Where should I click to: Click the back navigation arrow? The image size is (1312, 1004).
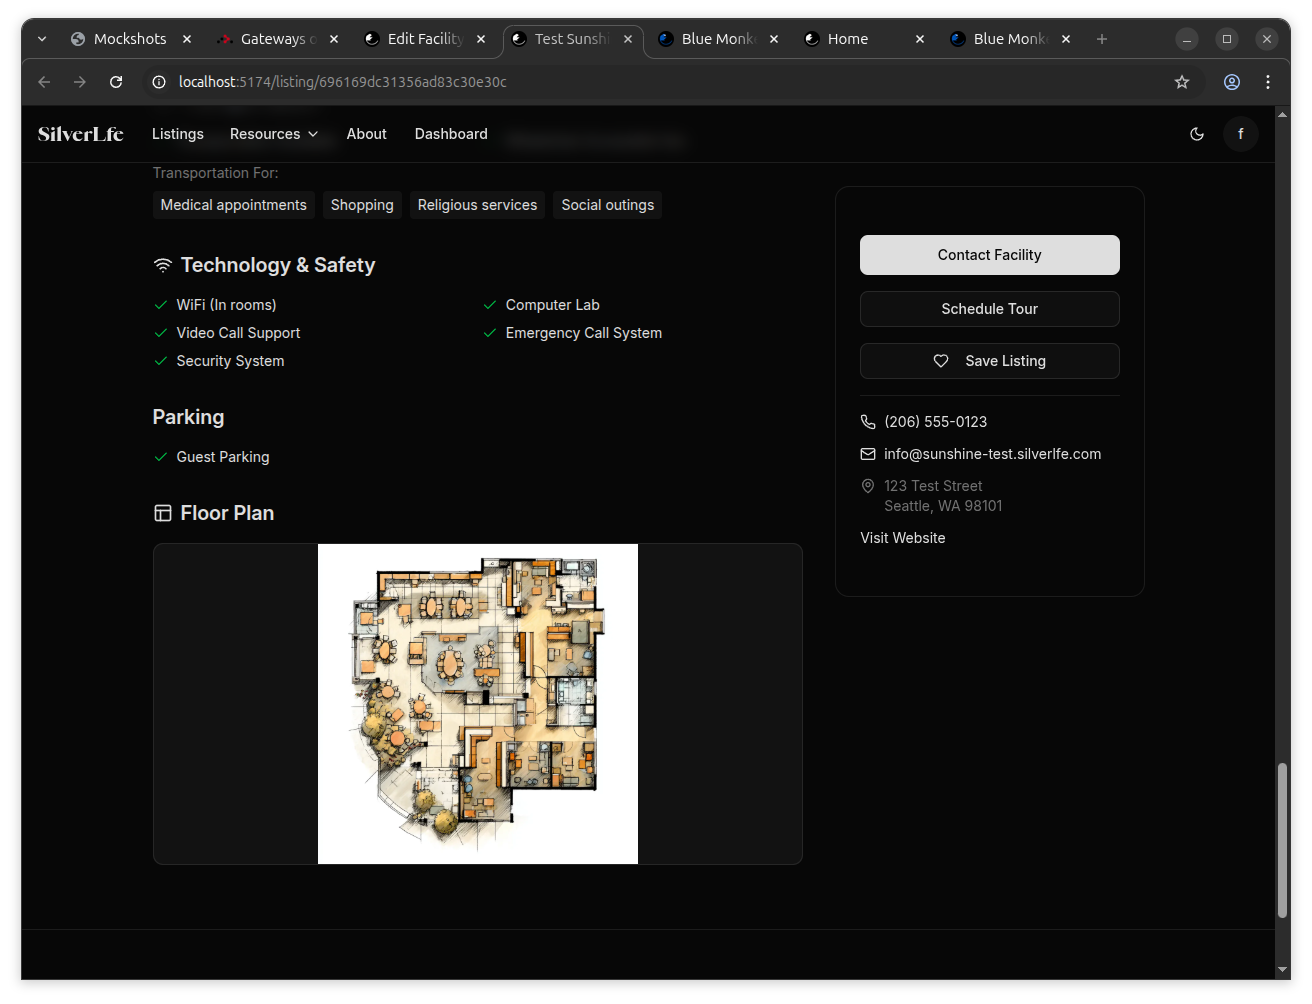click(44, 82)
